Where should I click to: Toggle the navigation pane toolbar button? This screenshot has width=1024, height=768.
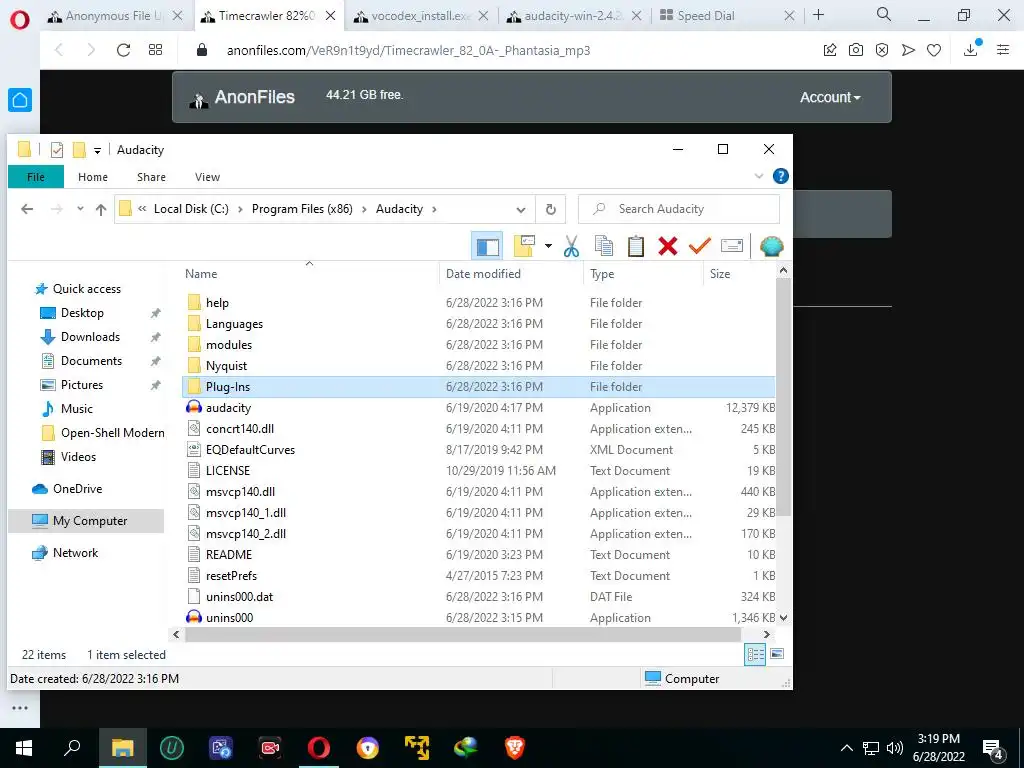click(x=487, y=246)
